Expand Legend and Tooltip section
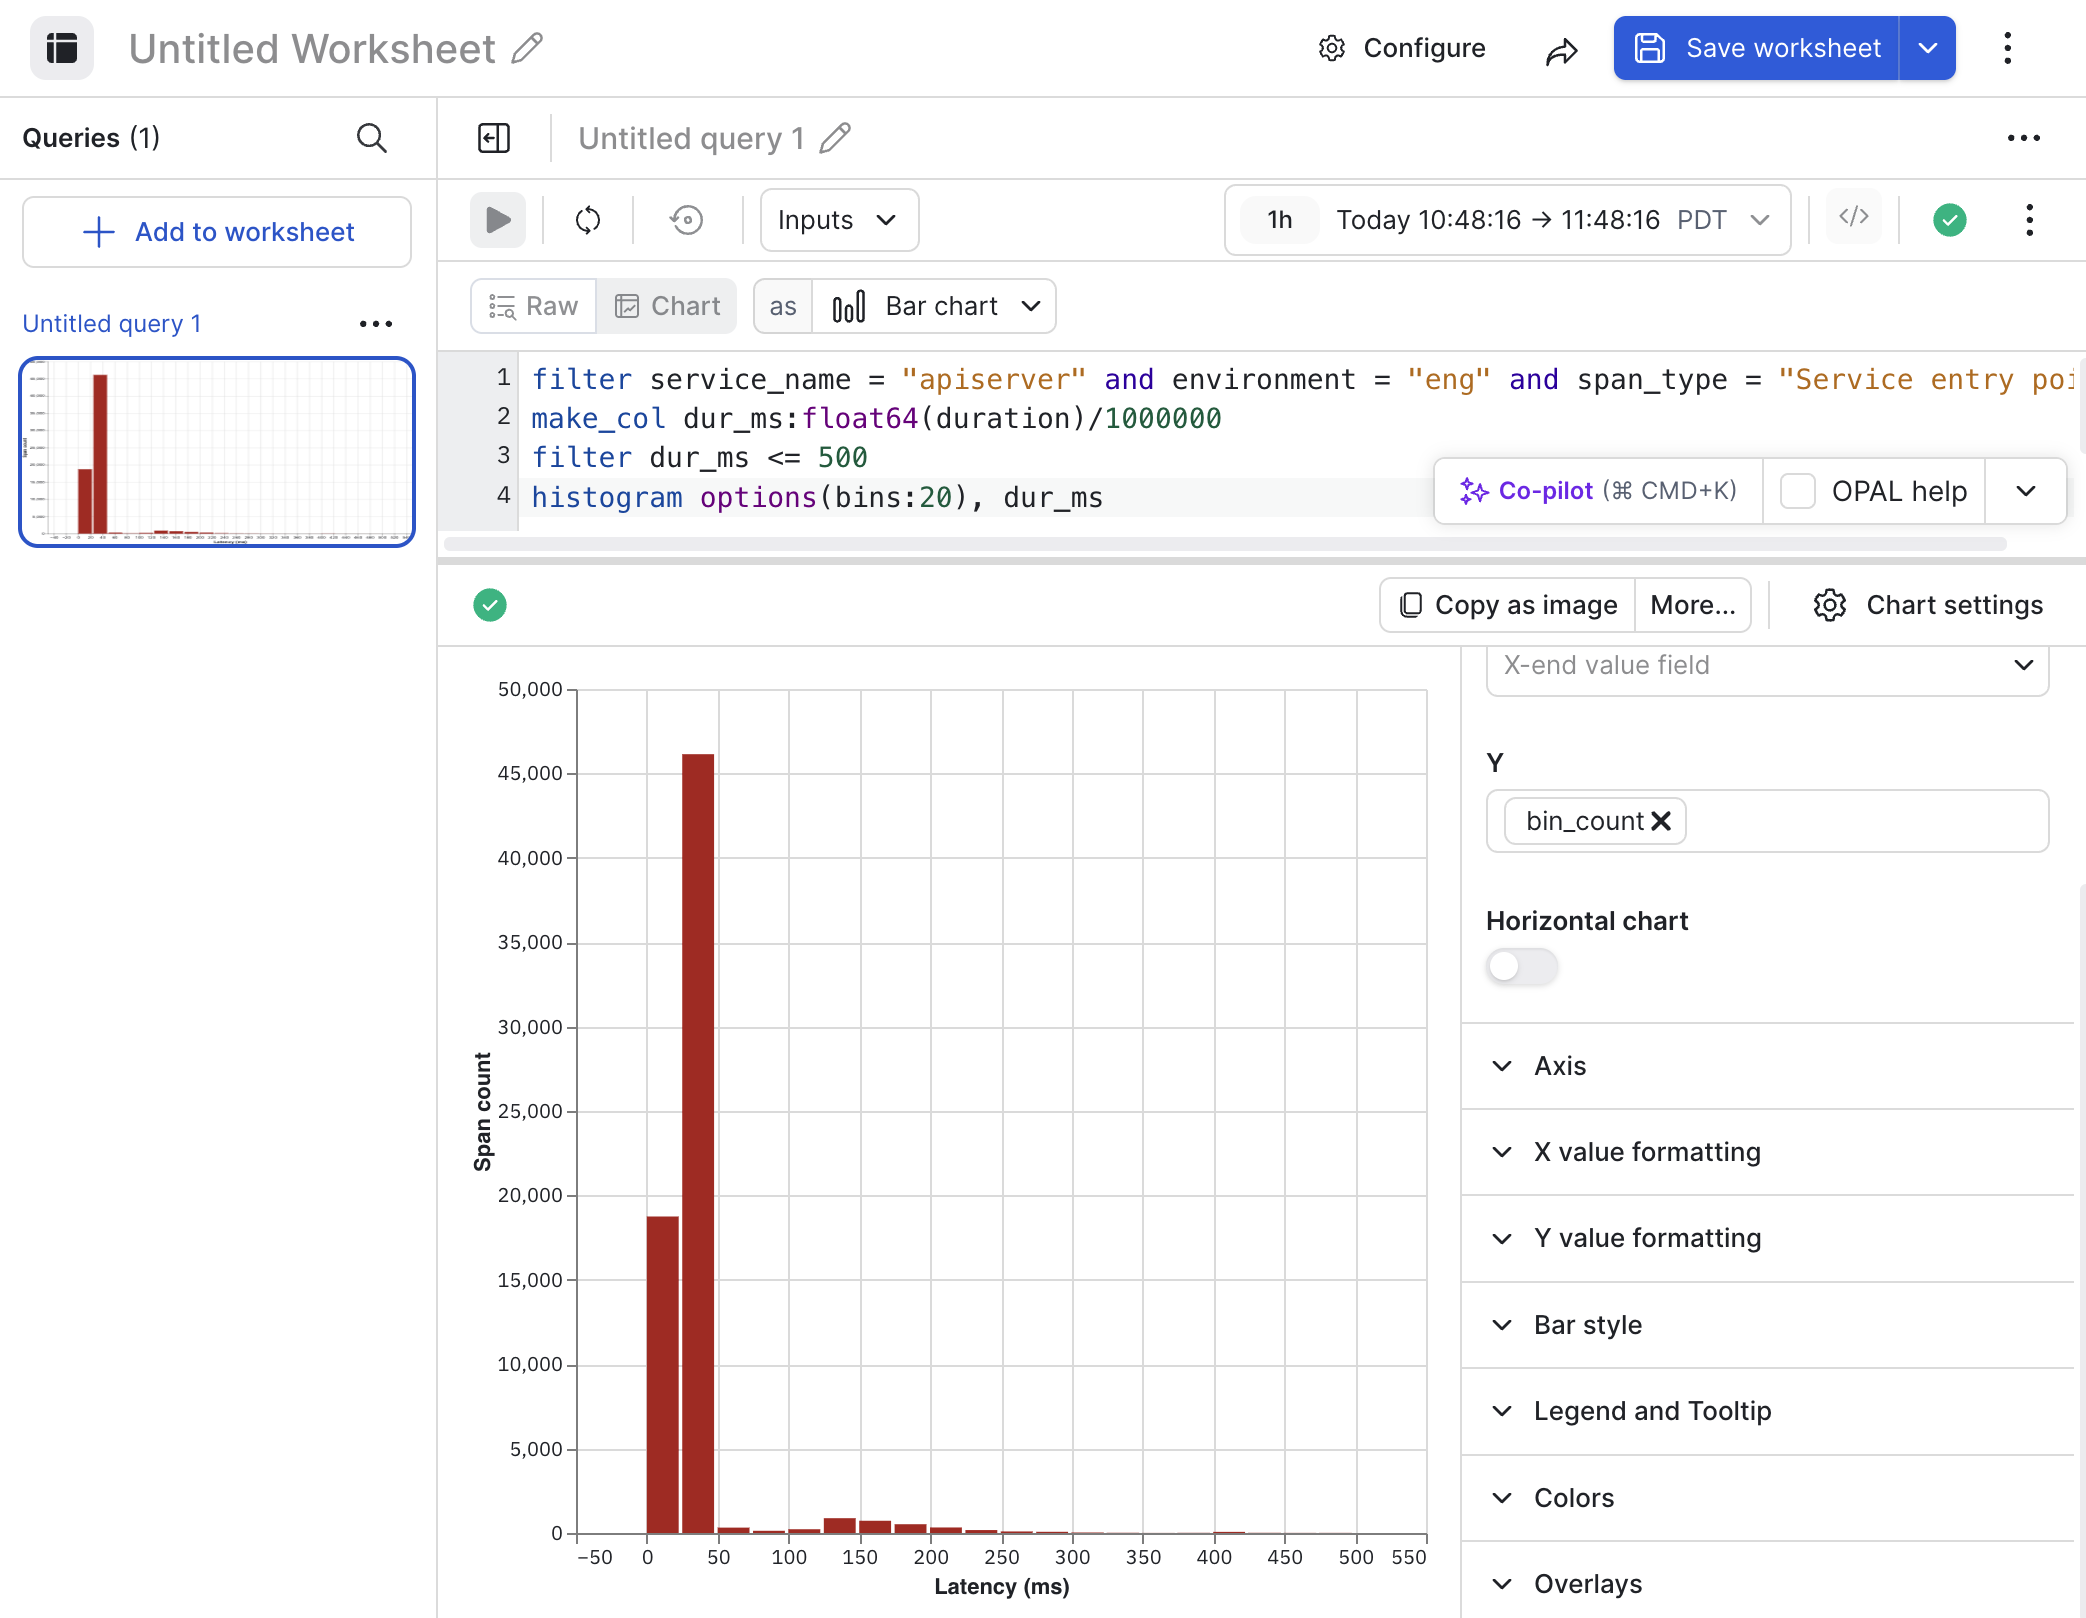2086x1618 pixels. point(1766,1411)
